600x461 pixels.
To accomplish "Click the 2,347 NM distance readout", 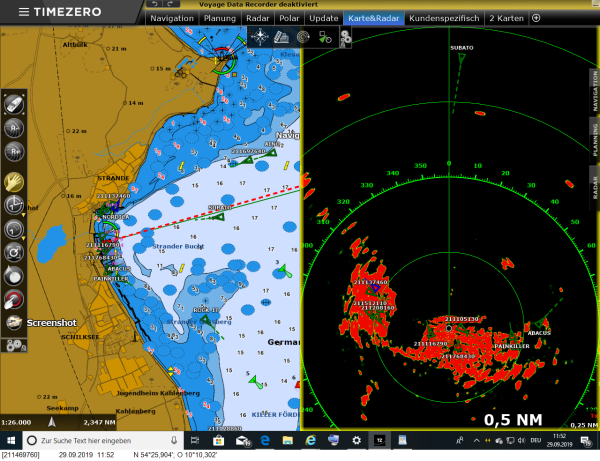I will 99,422.
